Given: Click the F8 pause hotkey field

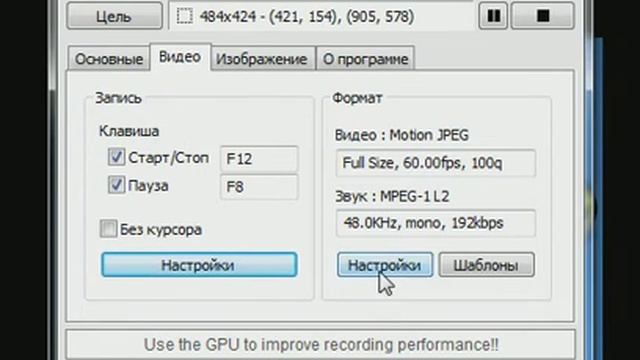Looking at the screenshot, I should [259, 187].
